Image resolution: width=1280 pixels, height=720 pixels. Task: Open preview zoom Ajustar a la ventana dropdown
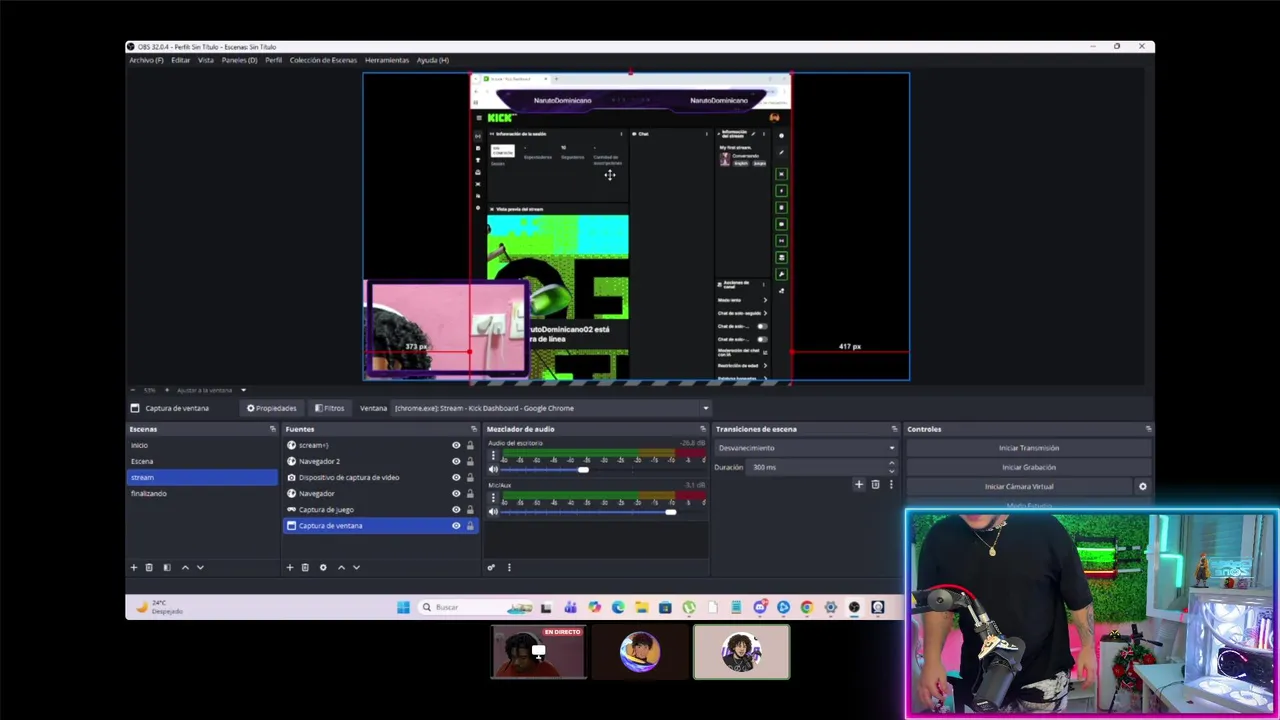coord(243,390)
